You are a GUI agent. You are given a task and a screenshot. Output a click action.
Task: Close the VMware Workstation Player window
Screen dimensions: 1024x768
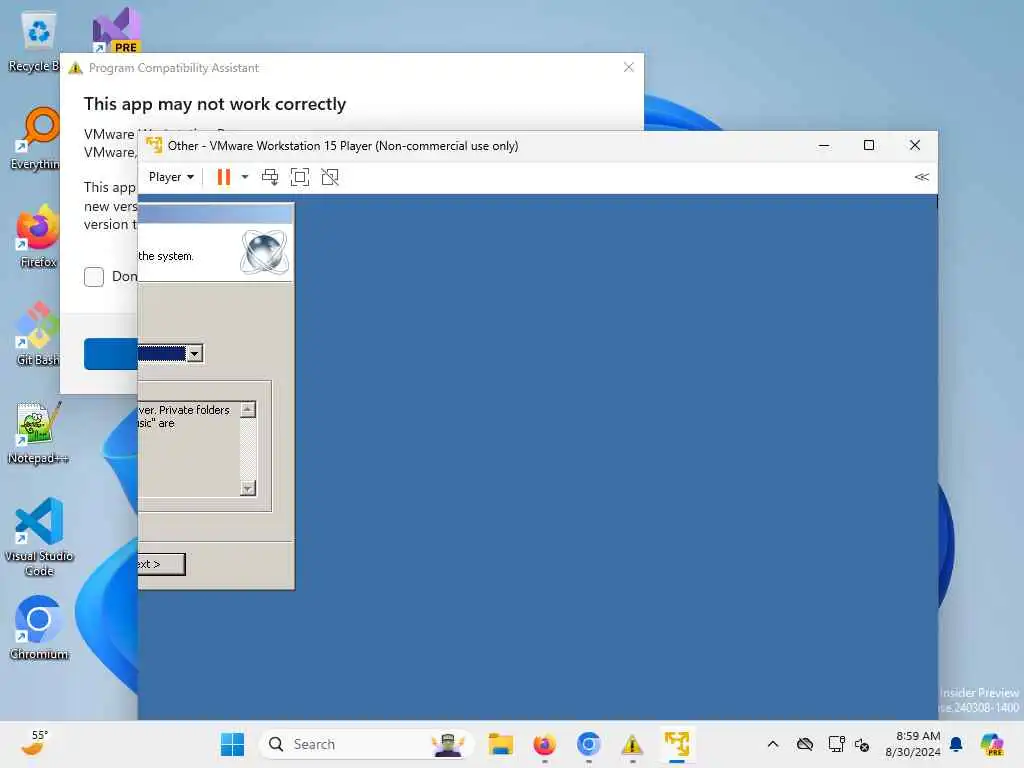(x=915, y=146)
